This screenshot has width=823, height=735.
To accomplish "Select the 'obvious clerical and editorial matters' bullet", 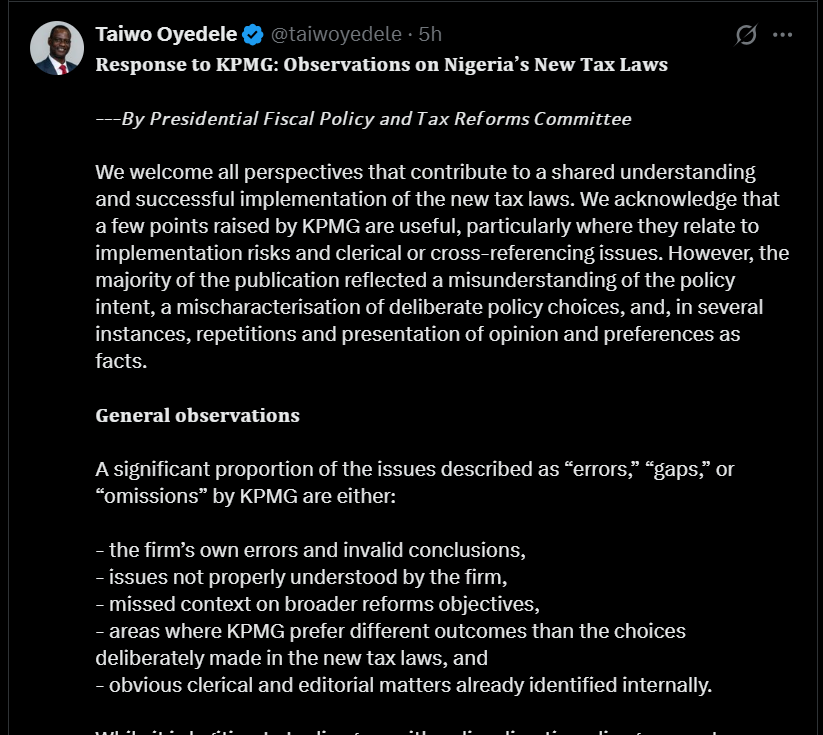I will [403, 685].
